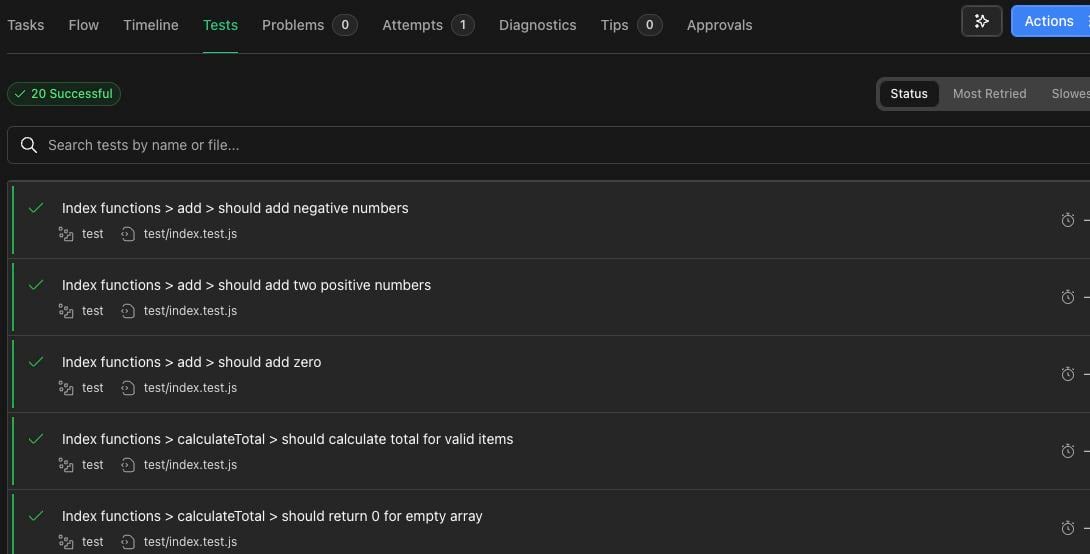Open the Diagnostics tab
This screenshot has height=554, width=1090.
pyautogui.click(x=537, y=25)
